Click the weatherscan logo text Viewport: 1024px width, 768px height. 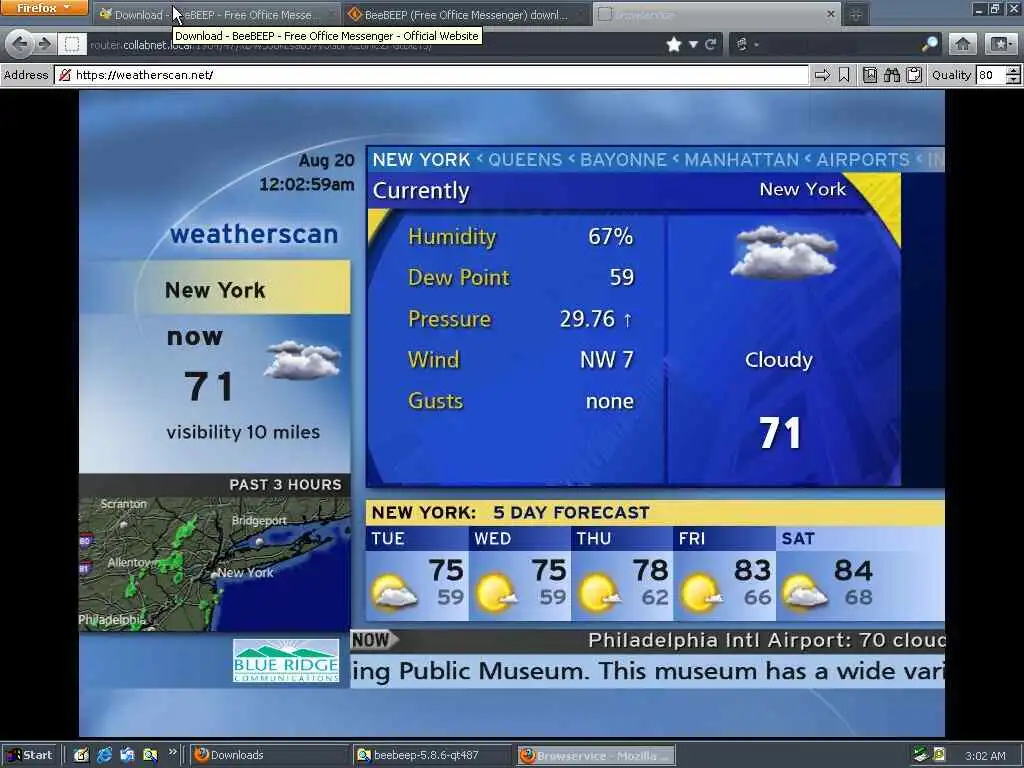point(254,234)
